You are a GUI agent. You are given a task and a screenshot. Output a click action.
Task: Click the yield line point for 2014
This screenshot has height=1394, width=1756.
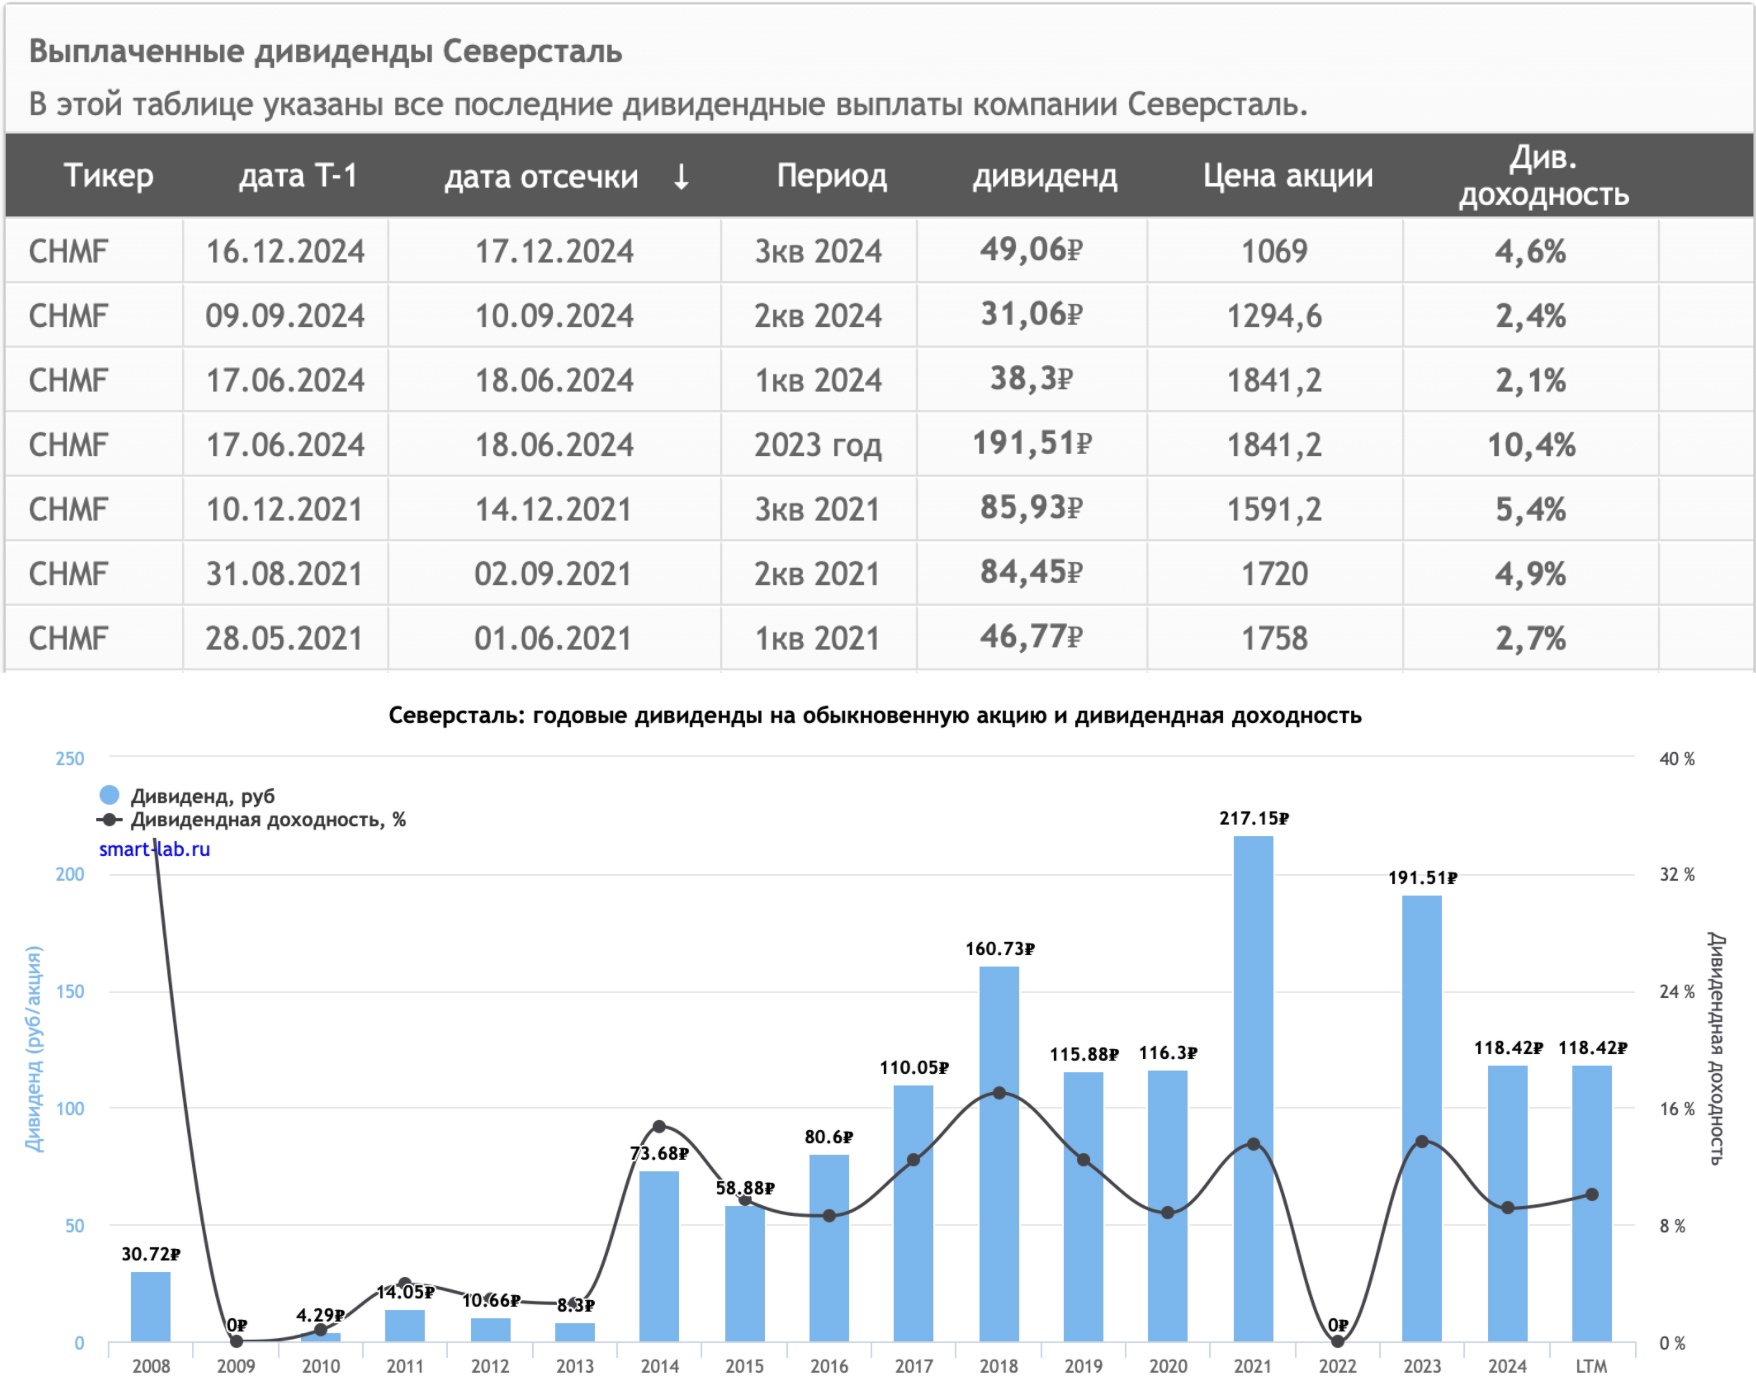pos(659,1127)
